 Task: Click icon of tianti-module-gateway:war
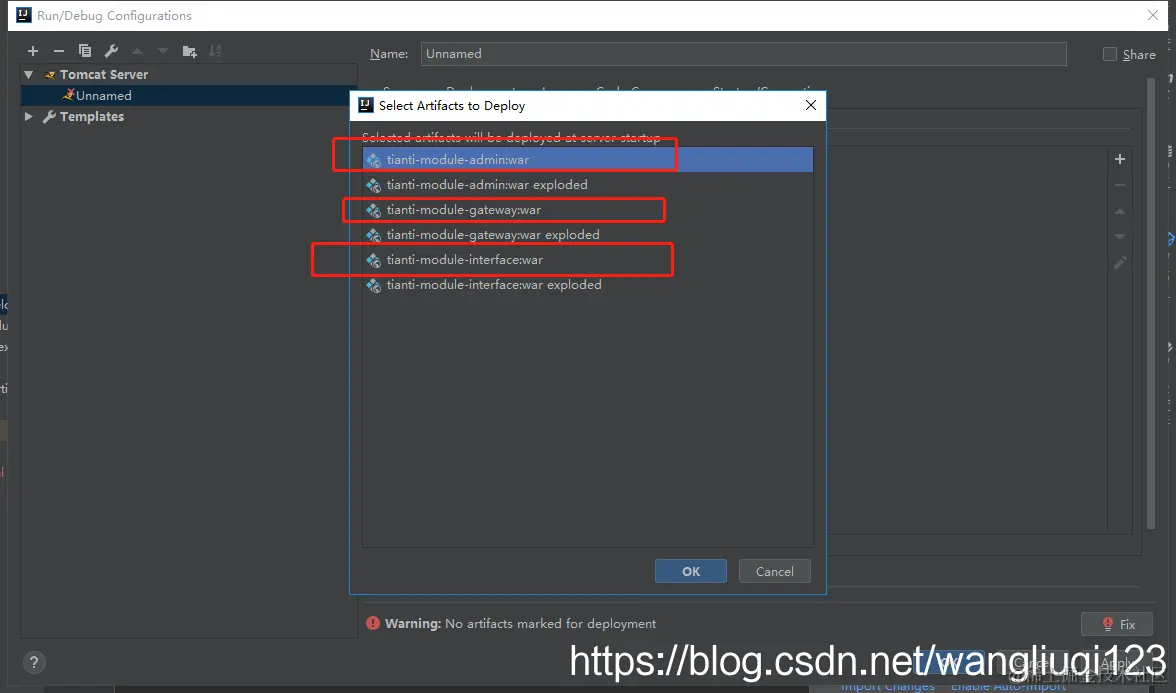coord(374,210)
